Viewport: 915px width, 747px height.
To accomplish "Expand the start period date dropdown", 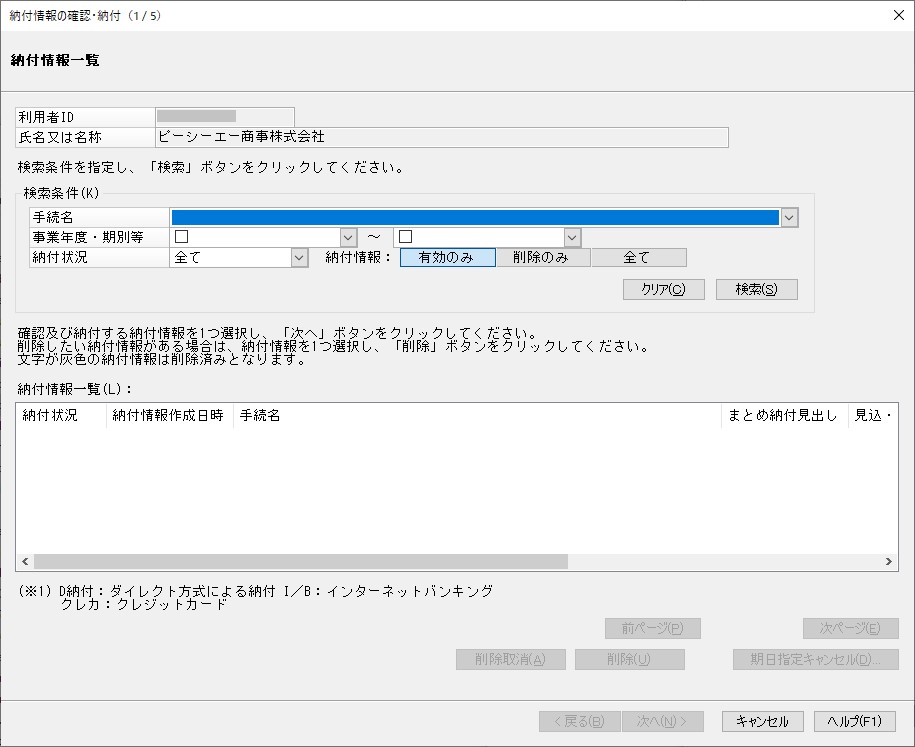I will (x=348, y=238).
